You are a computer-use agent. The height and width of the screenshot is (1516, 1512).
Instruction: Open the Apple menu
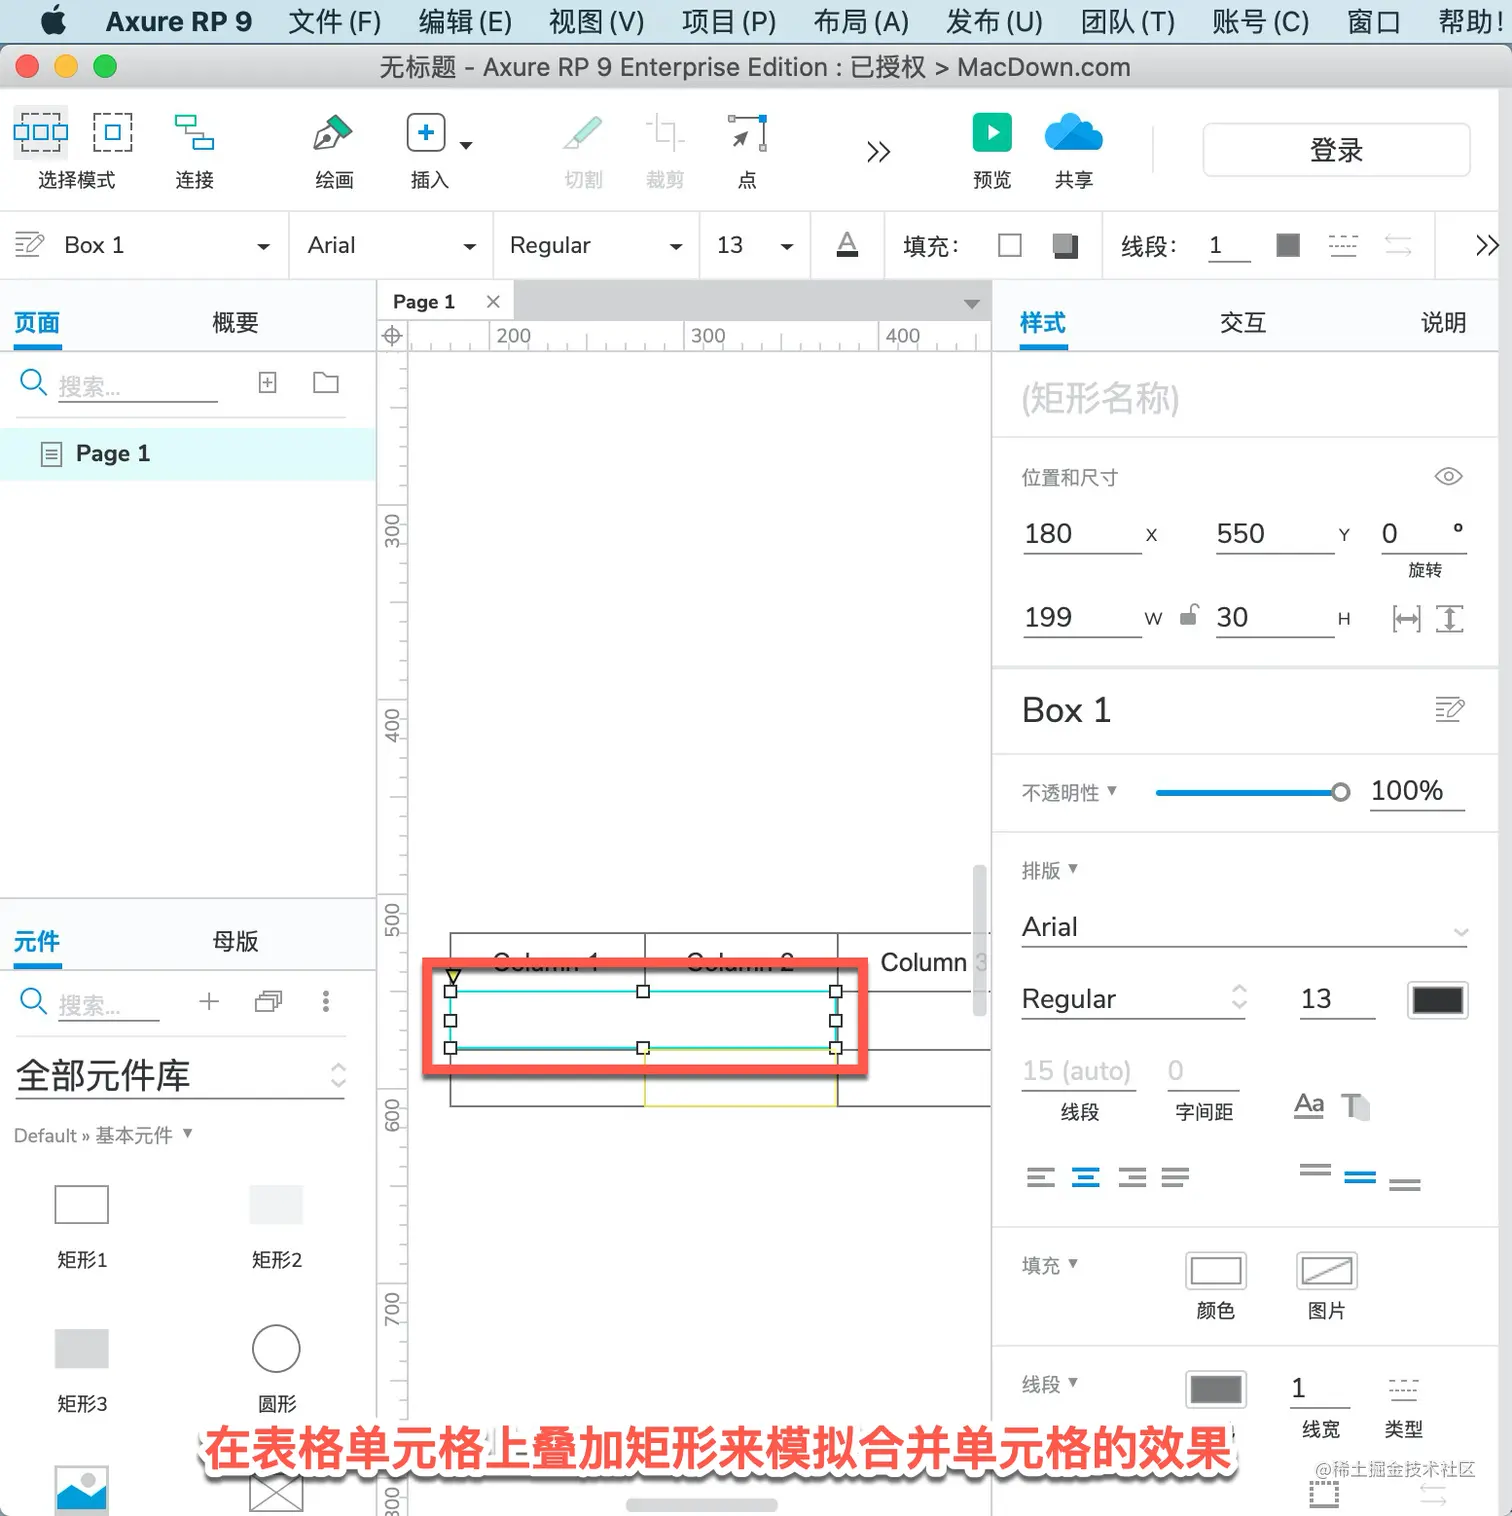pos(52,21)
